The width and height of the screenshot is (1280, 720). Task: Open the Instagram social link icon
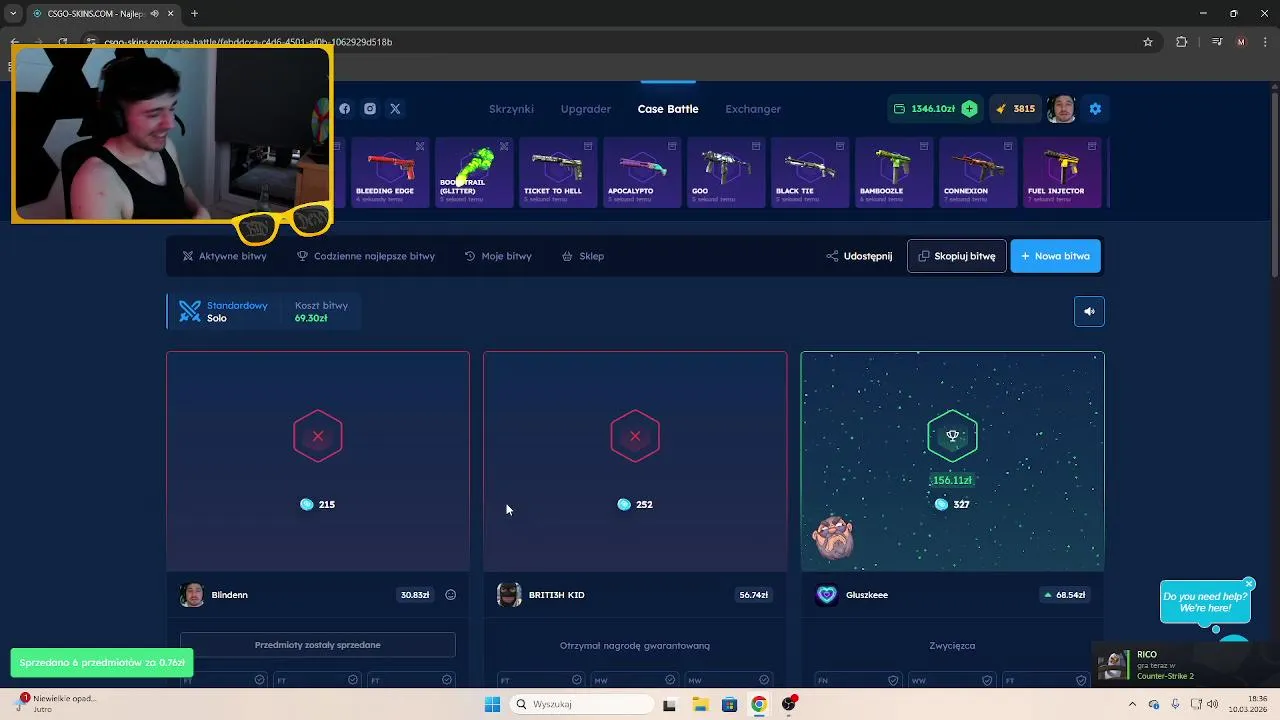click(370, 109)
